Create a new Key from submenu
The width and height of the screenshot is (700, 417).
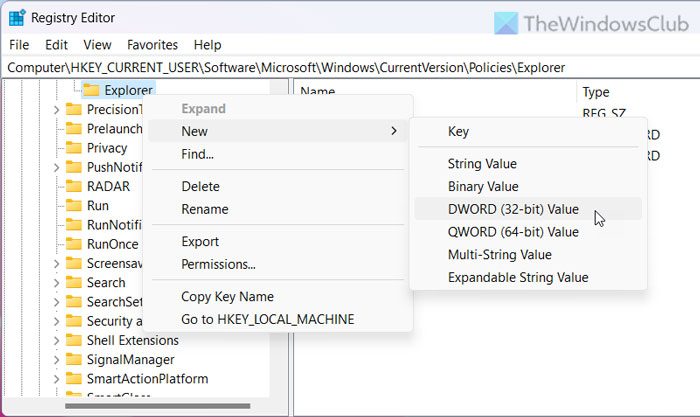(x=528, y=131)
